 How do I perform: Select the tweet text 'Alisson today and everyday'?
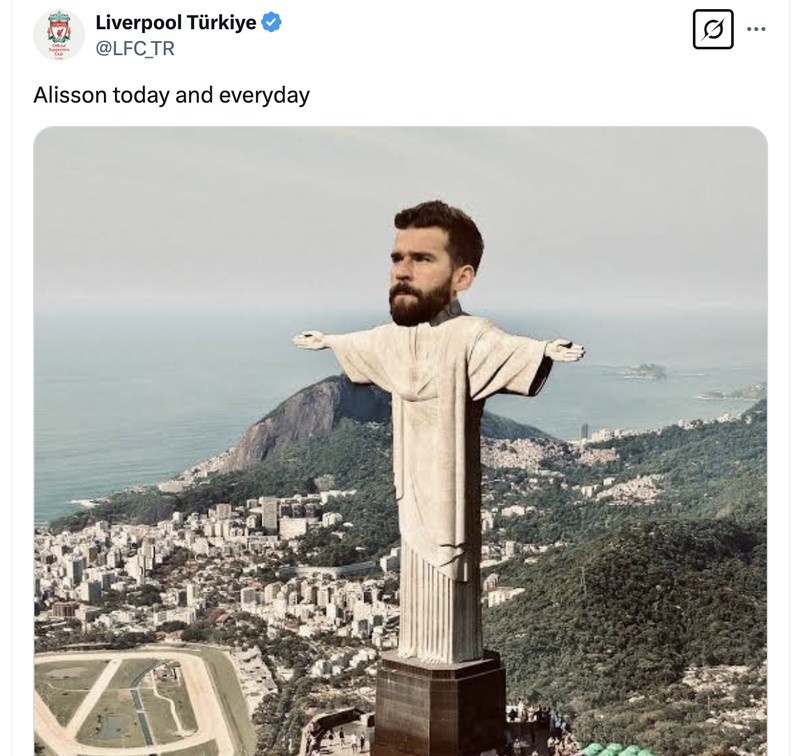[x=168, y=94]
